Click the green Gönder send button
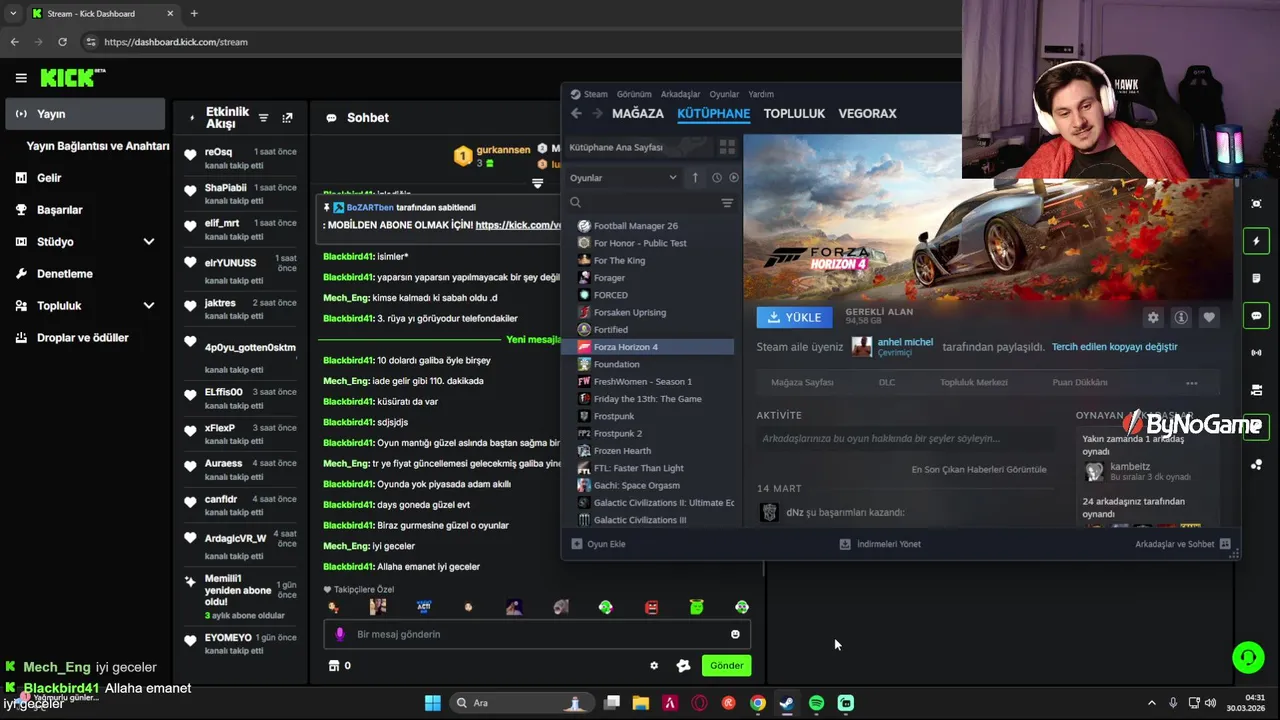Viewport: 1280px width, 720px height. 726,666
